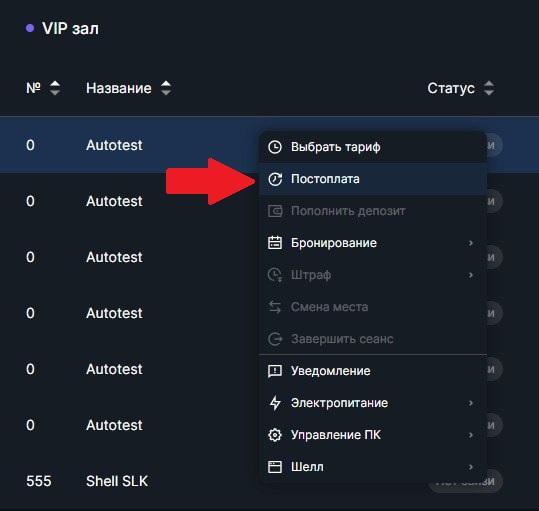Sort the table by № column

(x=55, y=88)
